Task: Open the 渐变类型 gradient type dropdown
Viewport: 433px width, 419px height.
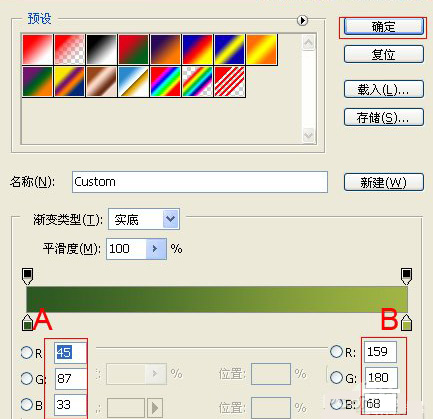Action: 144,219
